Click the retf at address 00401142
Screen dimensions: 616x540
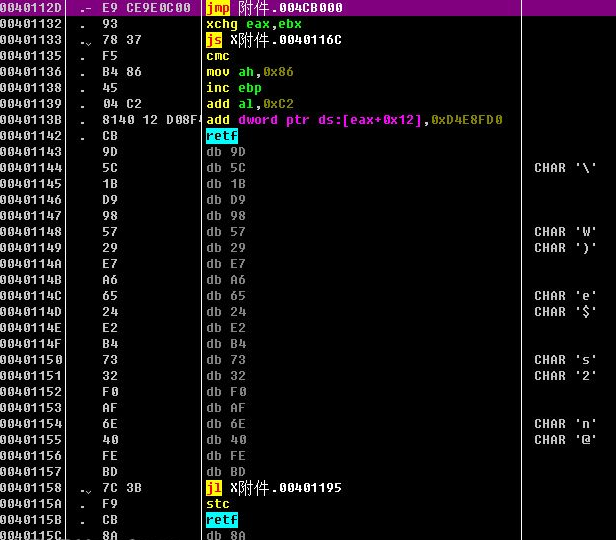(222, 136)
